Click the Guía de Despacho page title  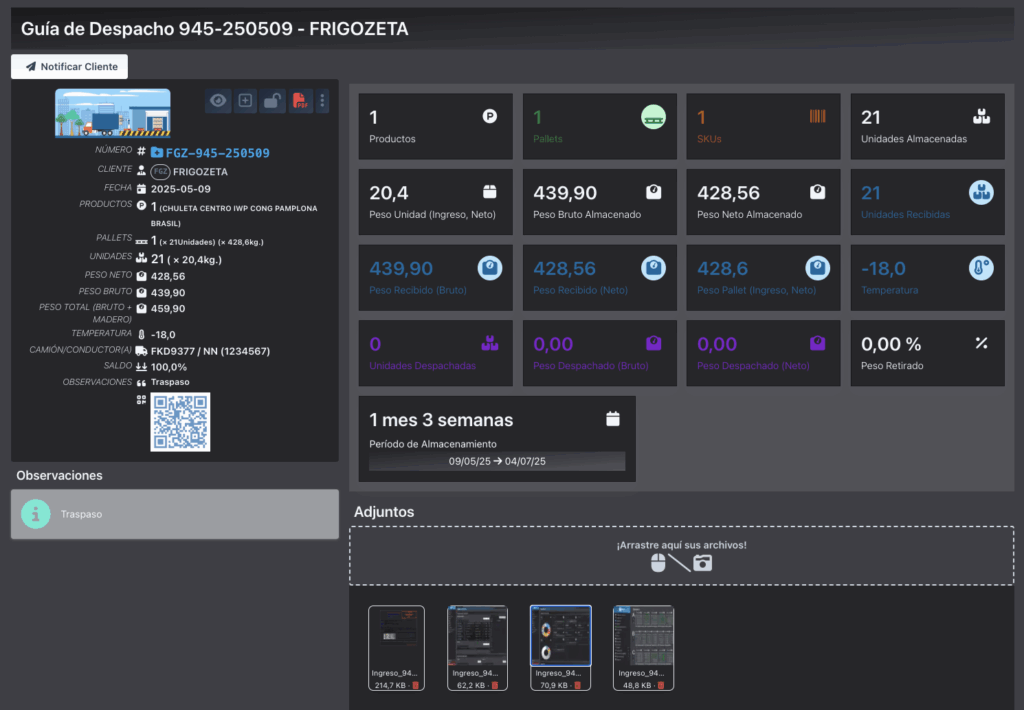click(214, 29)
